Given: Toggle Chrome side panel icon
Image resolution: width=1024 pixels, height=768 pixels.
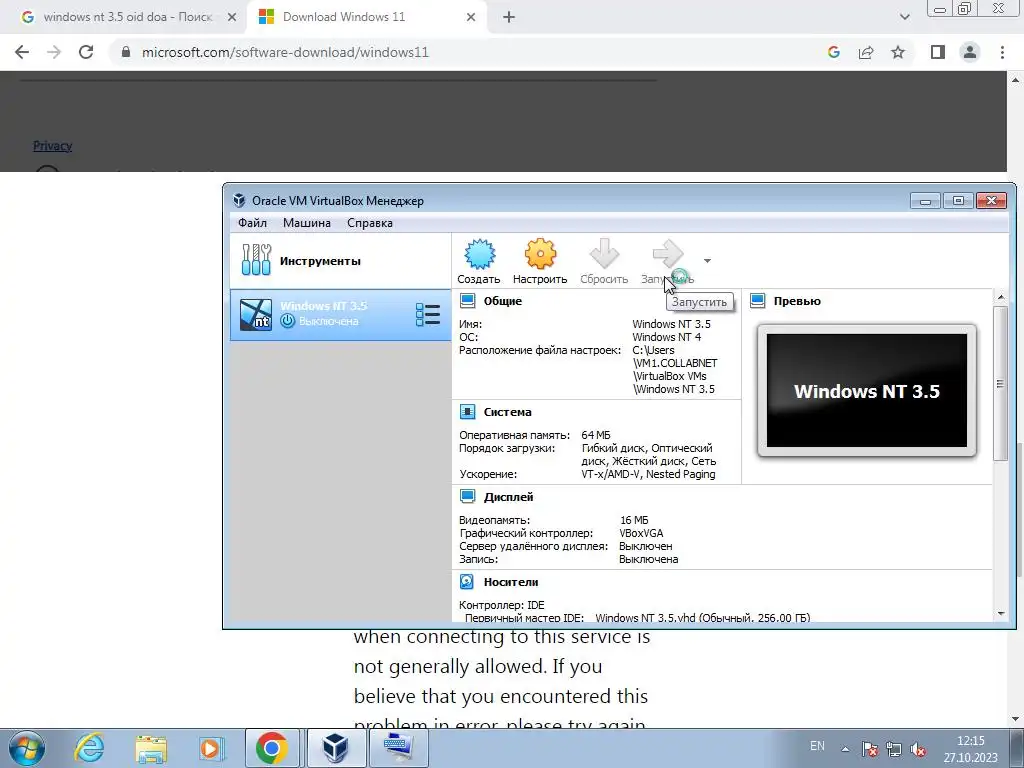Looking at the screenshot, I should (x=938, y=52).
